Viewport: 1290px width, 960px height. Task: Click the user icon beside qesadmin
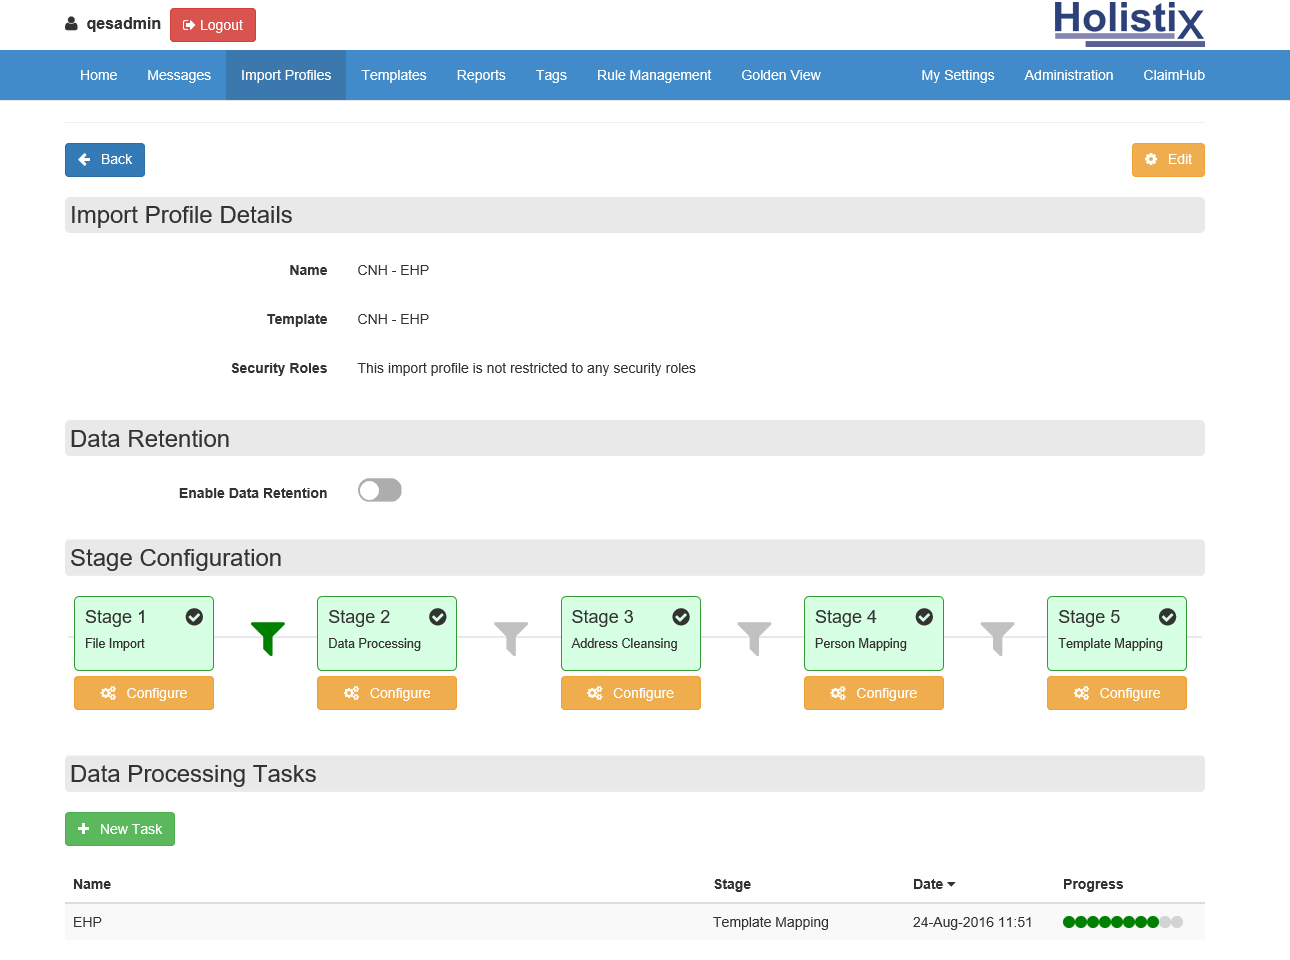(x=72, y=24)
